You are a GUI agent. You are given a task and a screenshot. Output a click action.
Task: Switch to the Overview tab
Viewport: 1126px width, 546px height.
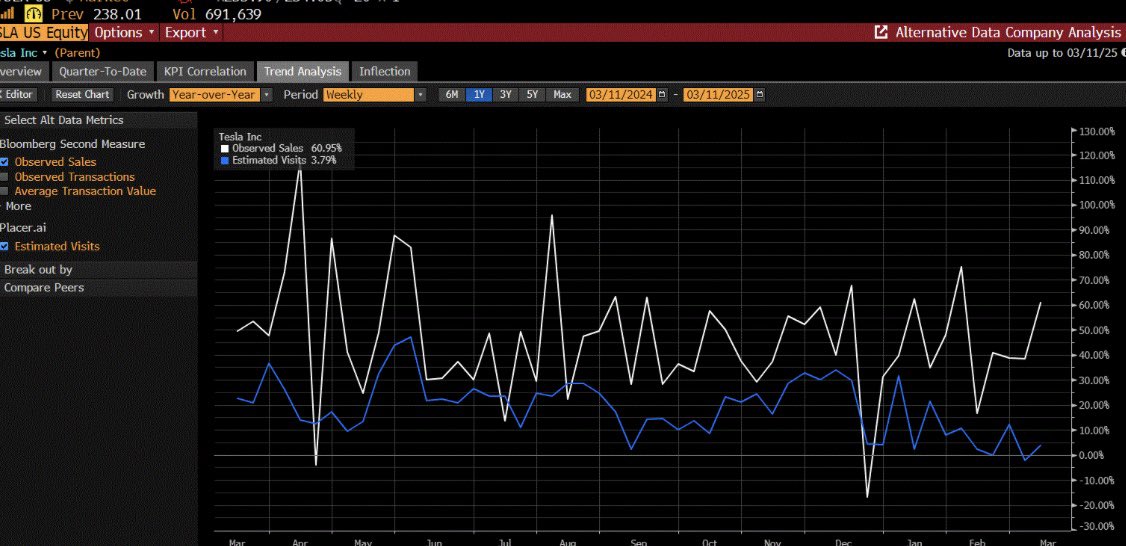tap(23, 71)
